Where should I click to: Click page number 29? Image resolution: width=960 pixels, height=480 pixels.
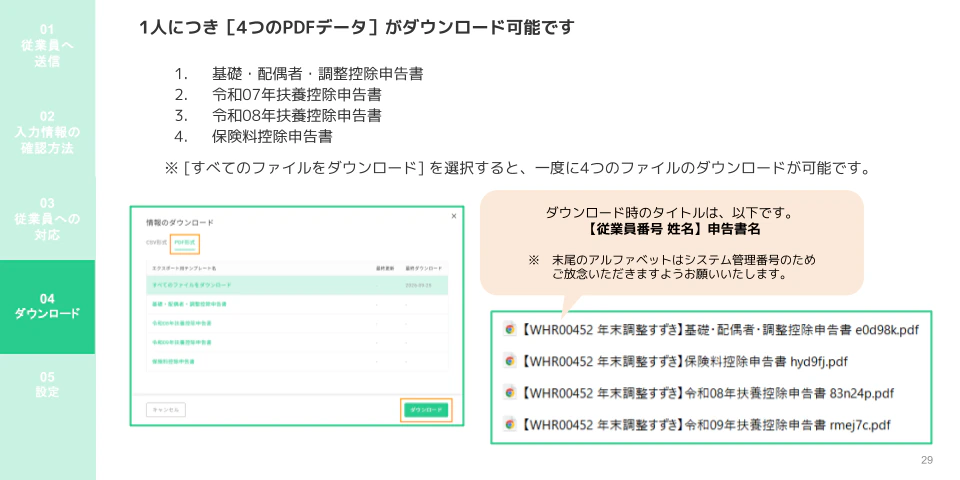926,460
